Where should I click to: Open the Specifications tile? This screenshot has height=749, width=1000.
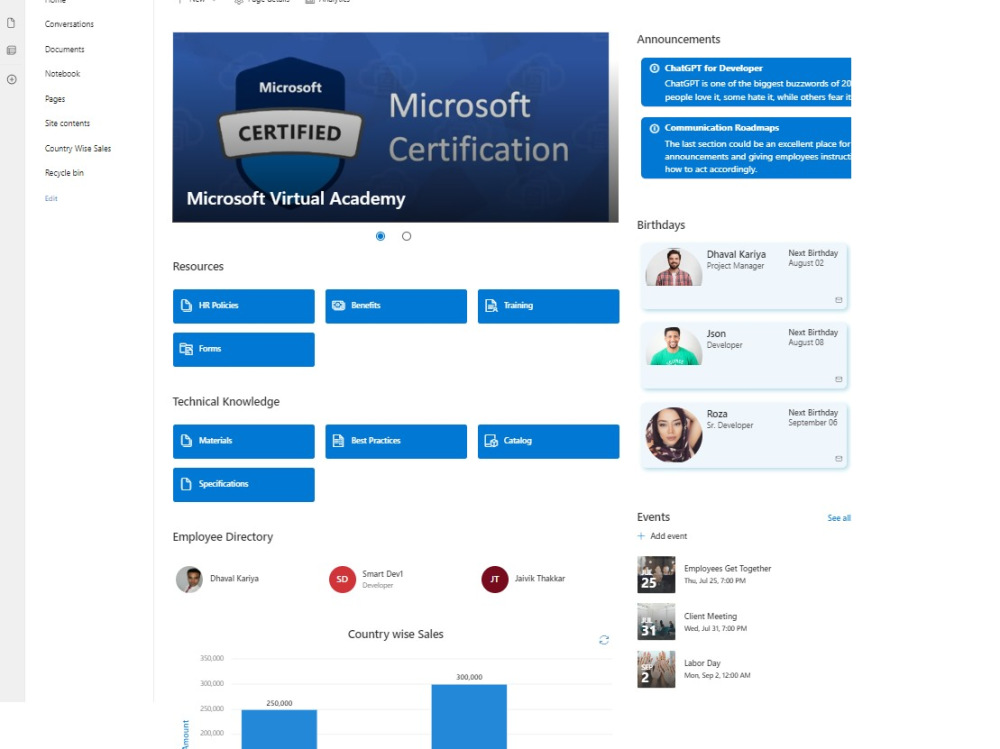click(244, 485)
